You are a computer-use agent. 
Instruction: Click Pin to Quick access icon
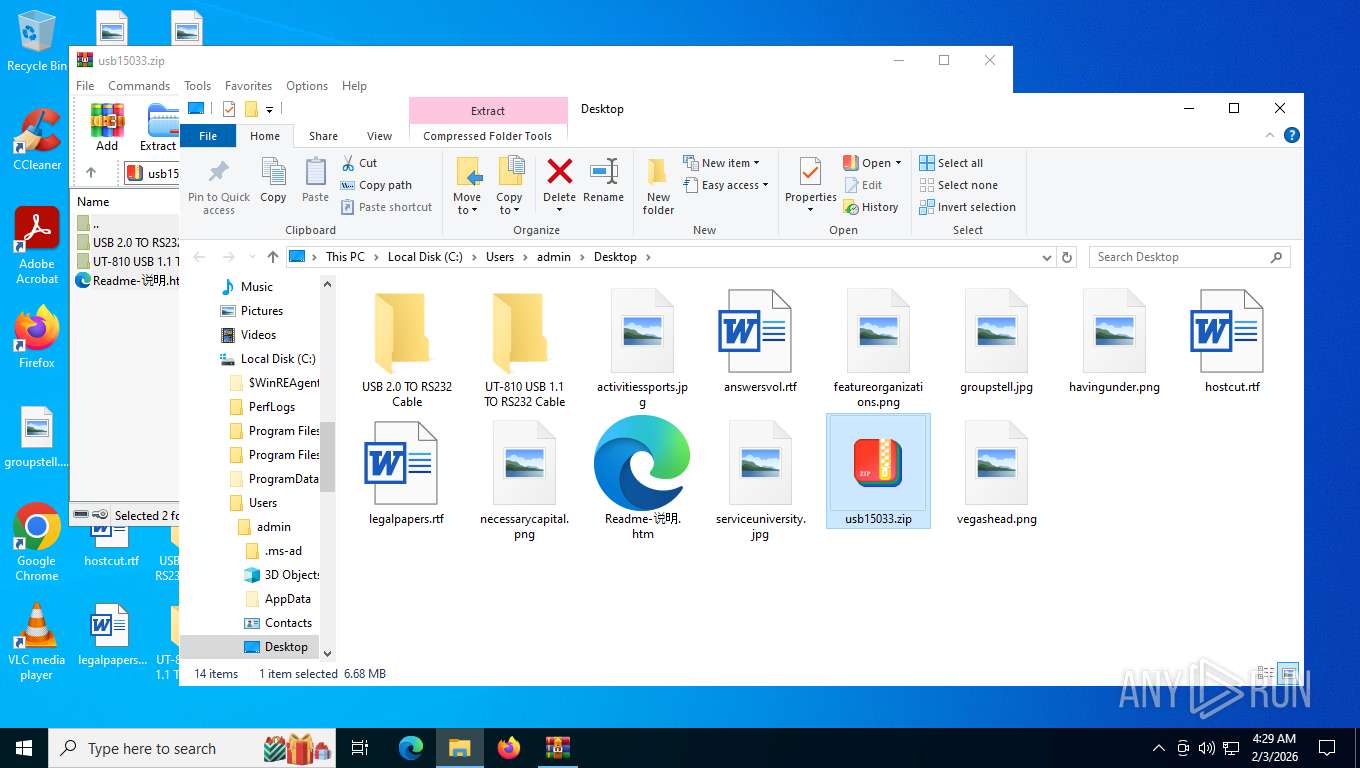pos(218,172)
